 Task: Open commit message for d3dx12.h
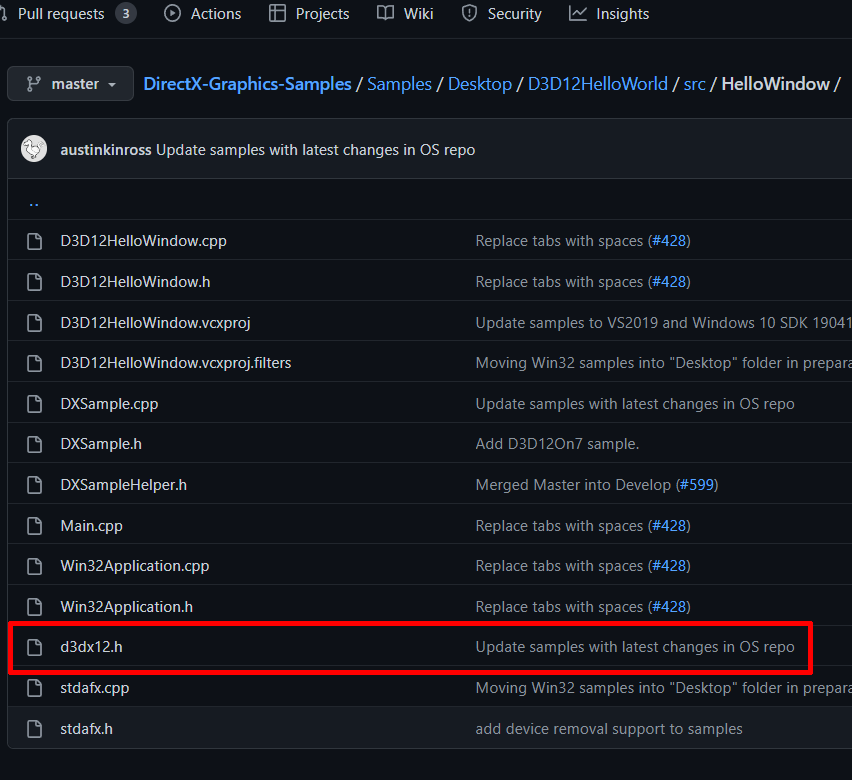635,647
